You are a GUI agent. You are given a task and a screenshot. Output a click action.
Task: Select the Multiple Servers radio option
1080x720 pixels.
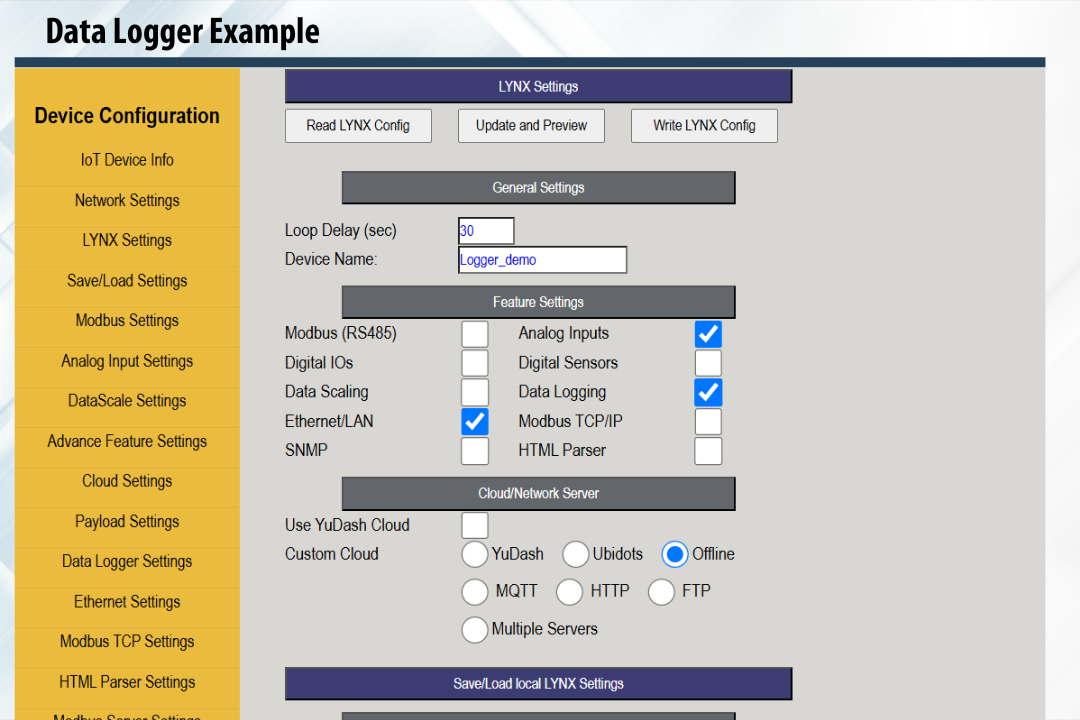(475, 630)
